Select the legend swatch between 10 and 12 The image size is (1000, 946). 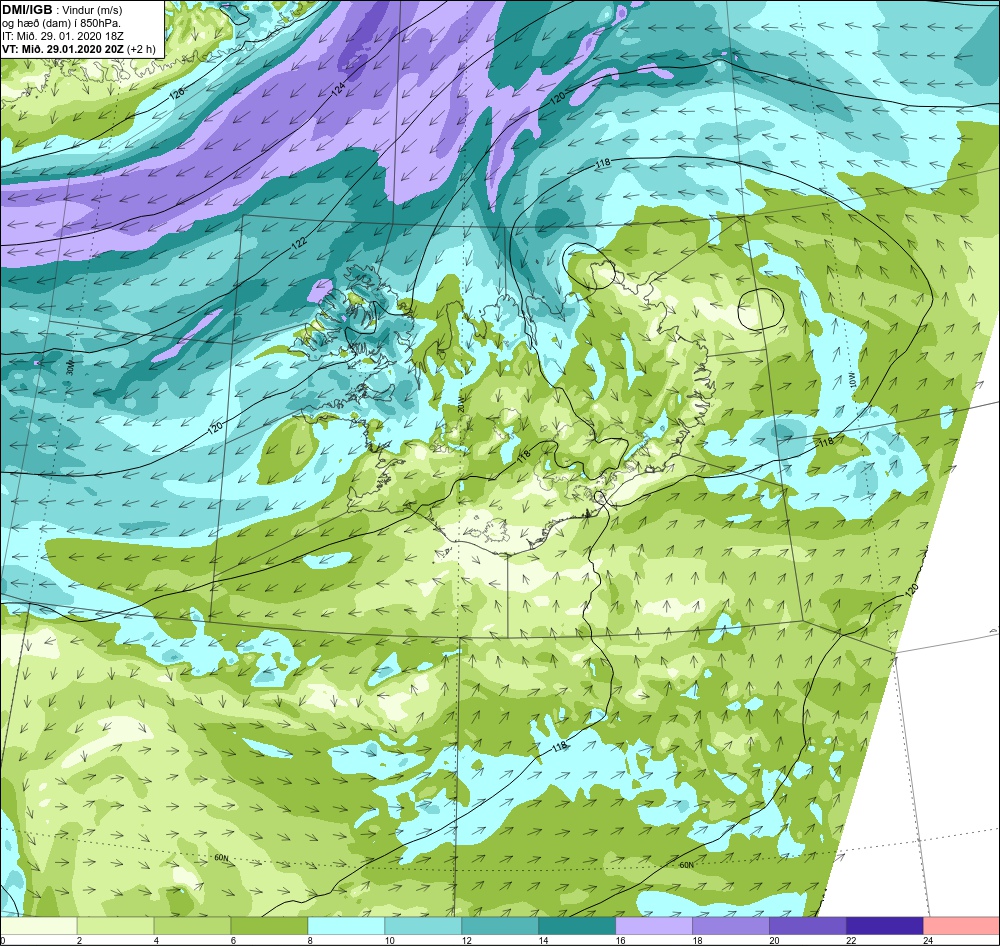(423, 926)
